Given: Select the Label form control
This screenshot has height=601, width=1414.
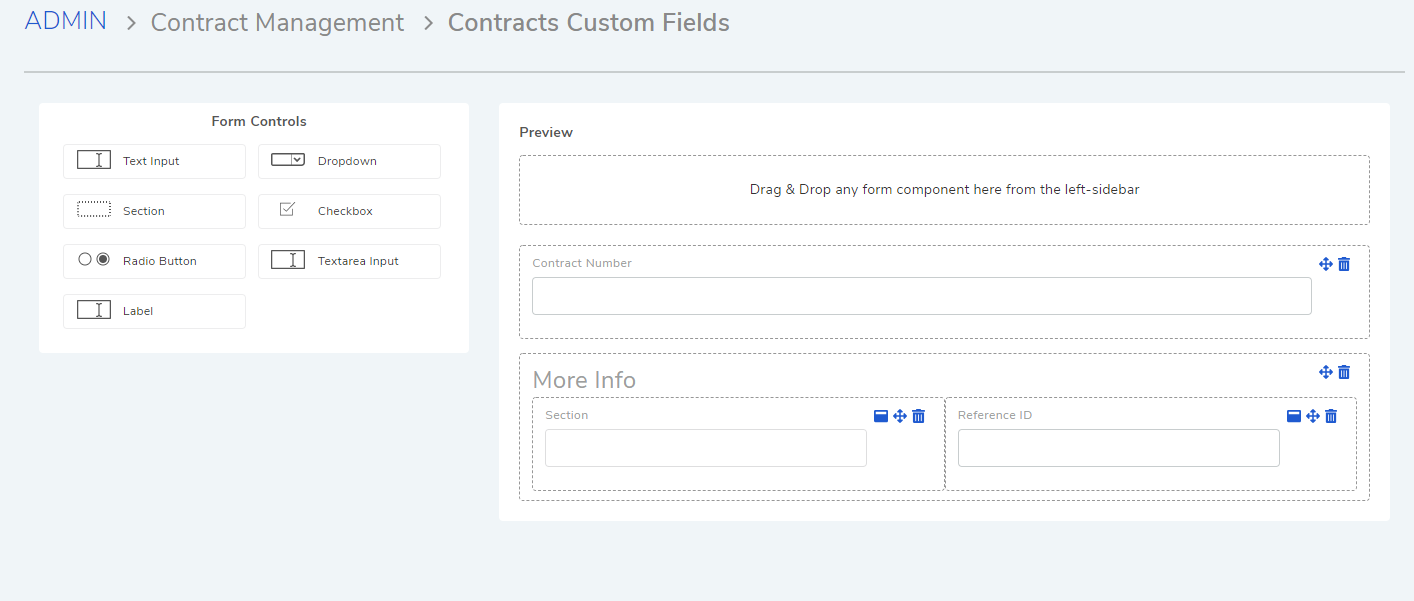Looking at the screenshot, I should click(154, 311).
